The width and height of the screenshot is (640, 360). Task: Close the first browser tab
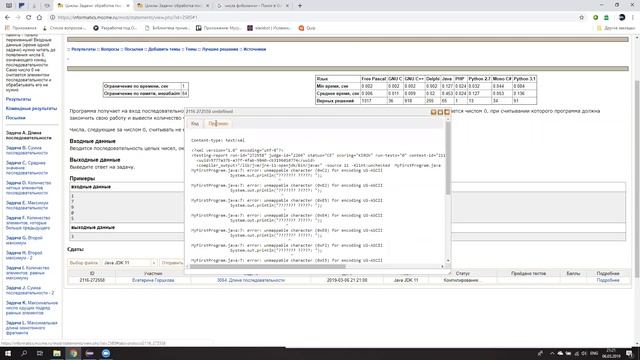click(x=128, y=6)
